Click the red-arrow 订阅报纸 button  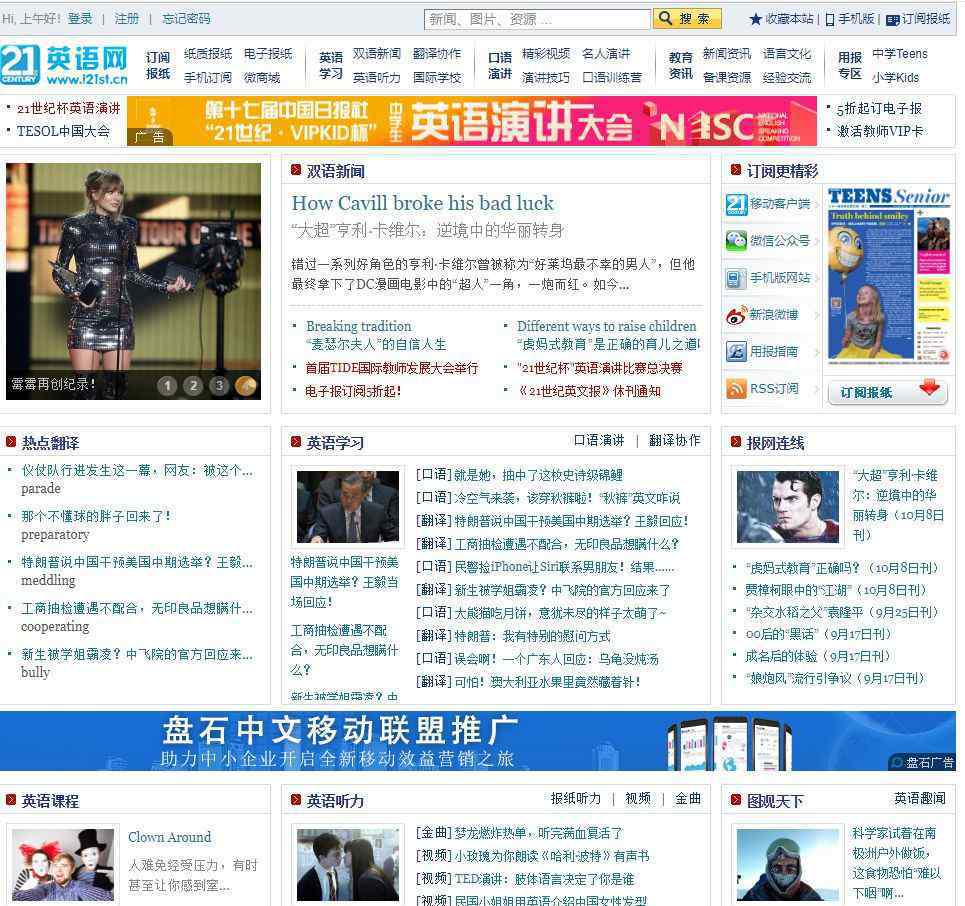[x=887, y=392]
